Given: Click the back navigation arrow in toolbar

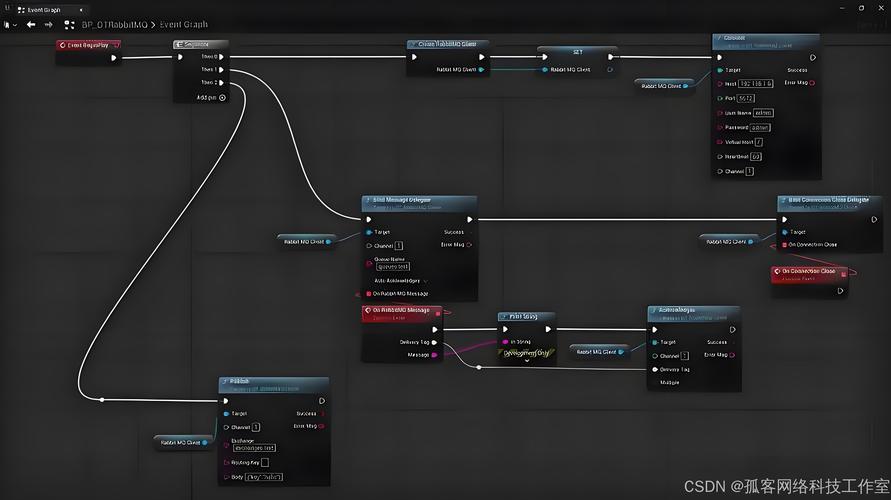Looking at the screenshot, I should point(31,24).
